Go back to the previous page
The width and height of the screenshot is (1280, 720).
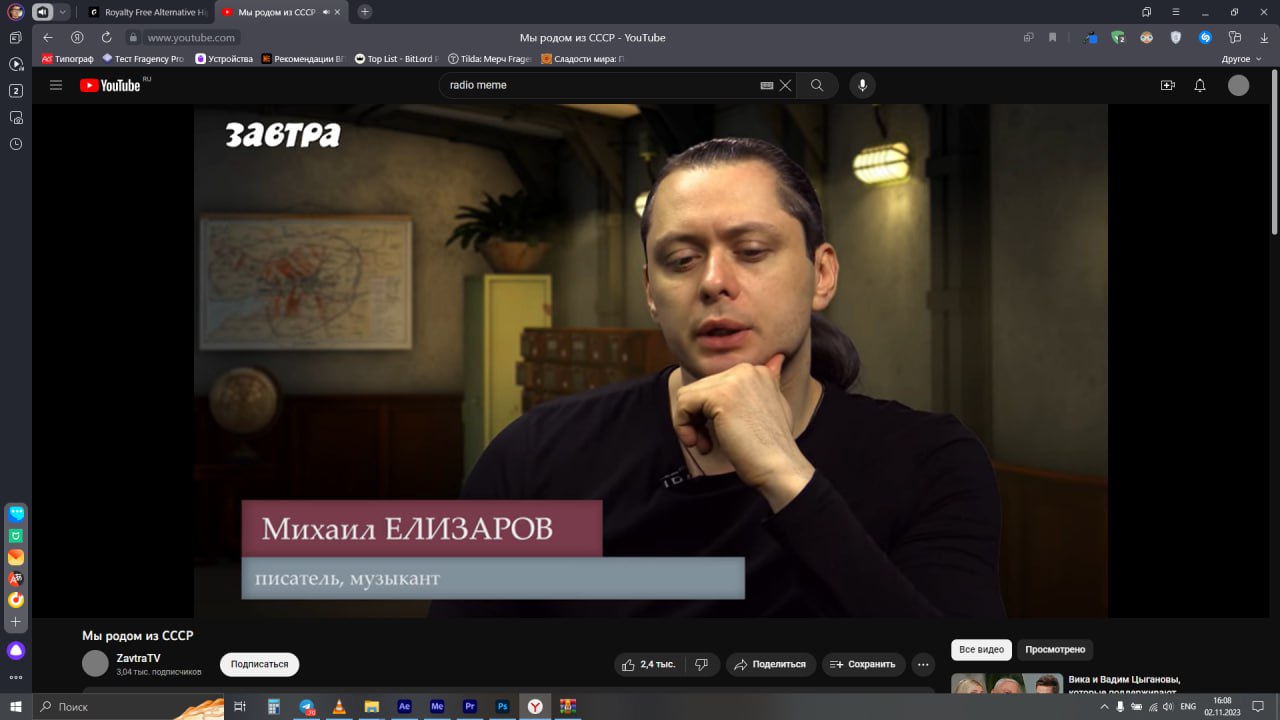click(48, 38)
